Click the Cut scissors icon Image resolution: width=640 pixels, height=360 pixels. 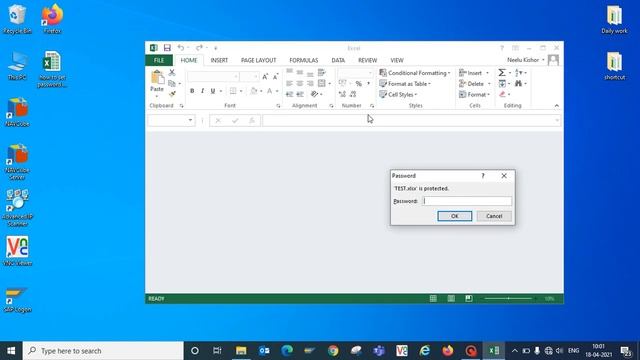[x=172, y=72]
